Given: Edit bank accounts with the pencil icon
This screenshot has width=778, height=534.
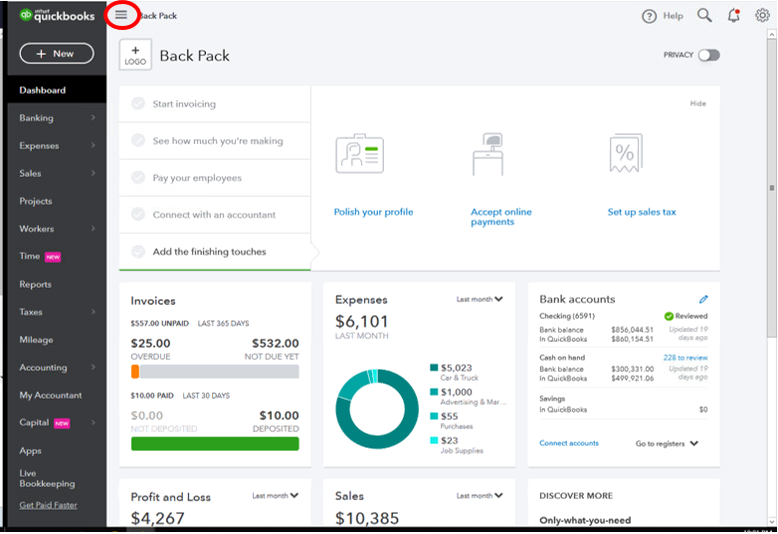Looking at the screenshot, I should point(703,299).
